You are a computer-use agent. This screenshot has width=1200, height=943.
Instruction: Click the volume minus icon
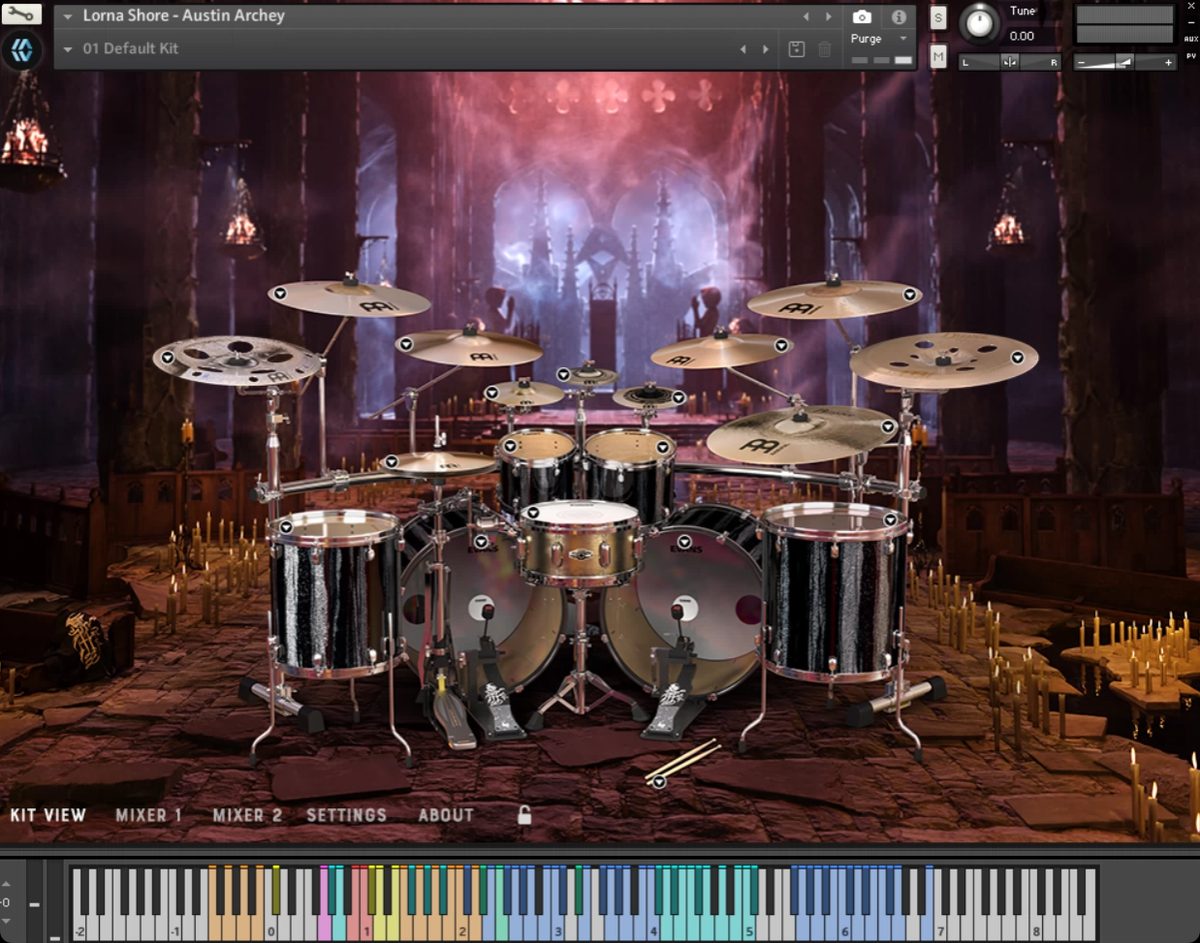[1082, 62]
